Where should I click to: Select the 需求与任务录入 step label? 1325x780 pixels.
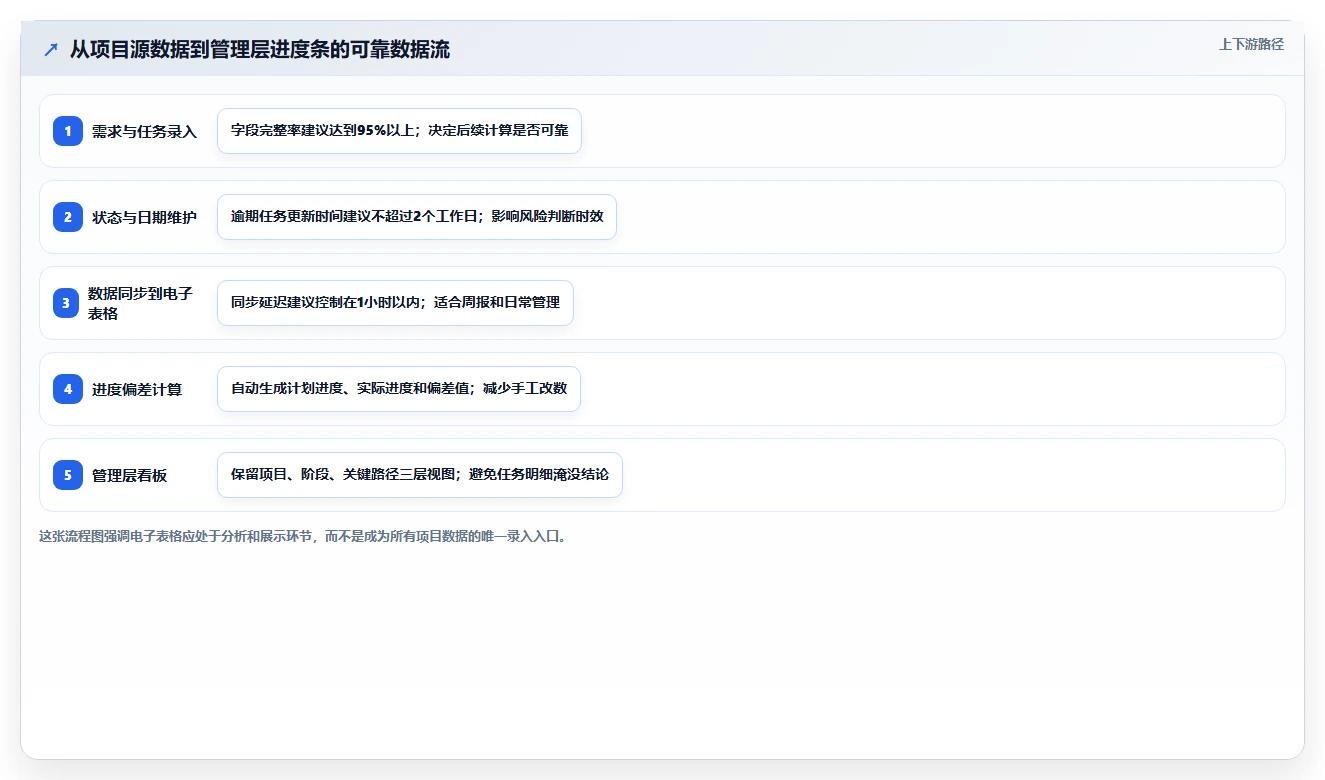click(144, 131)
